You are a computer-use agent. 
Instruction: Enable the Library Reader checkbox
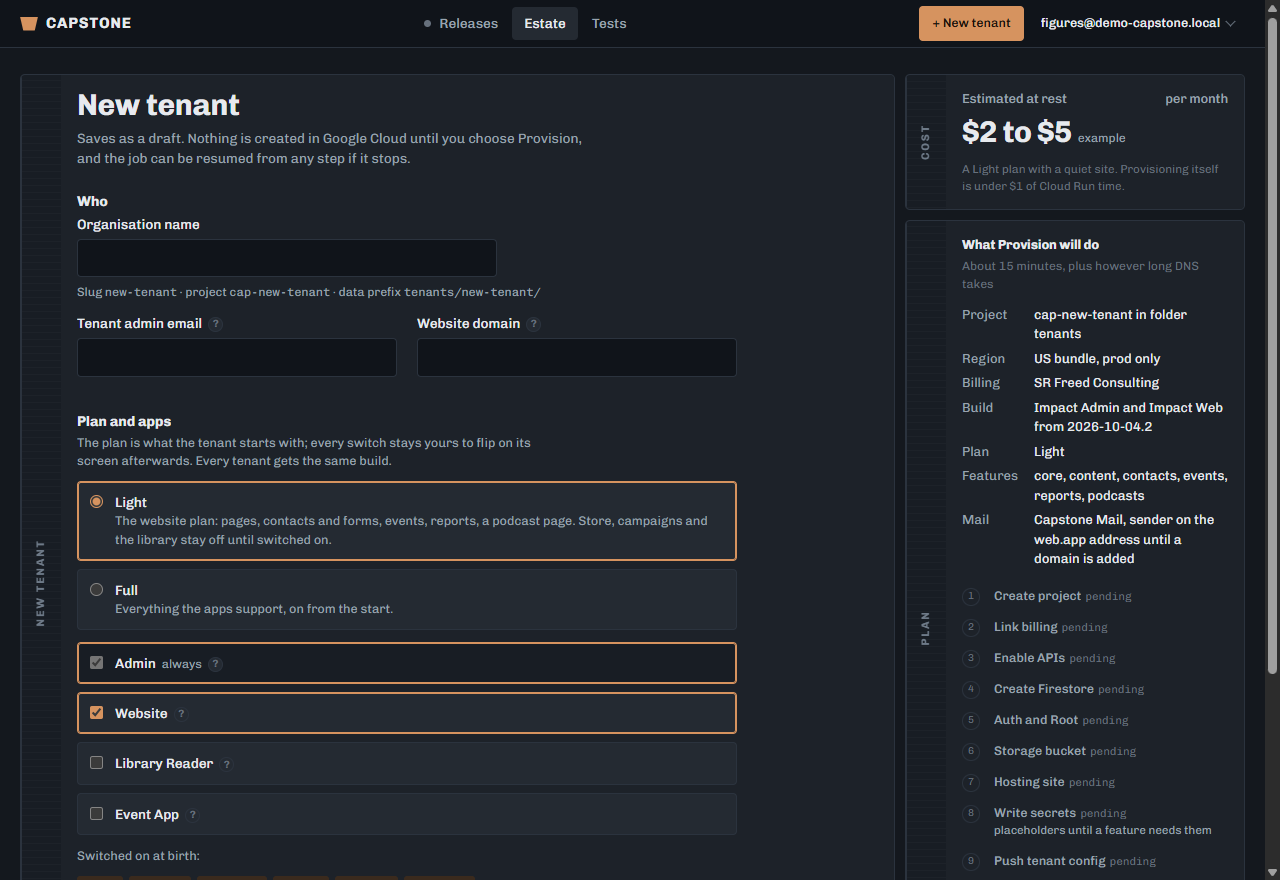click(x=97, y=763)
